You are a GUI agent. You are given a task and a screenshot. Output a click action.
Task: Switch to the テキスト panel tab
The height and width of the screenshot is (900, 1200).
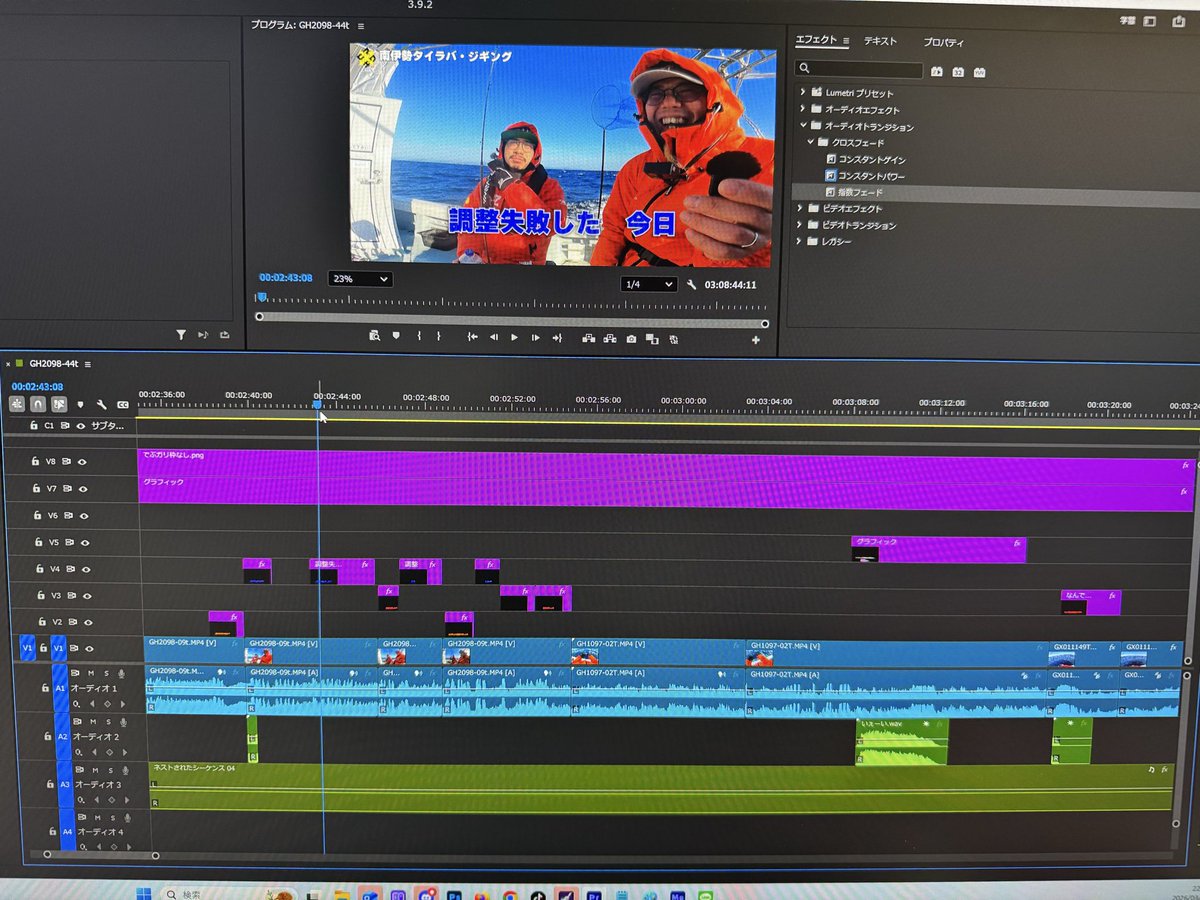[880, 41]
